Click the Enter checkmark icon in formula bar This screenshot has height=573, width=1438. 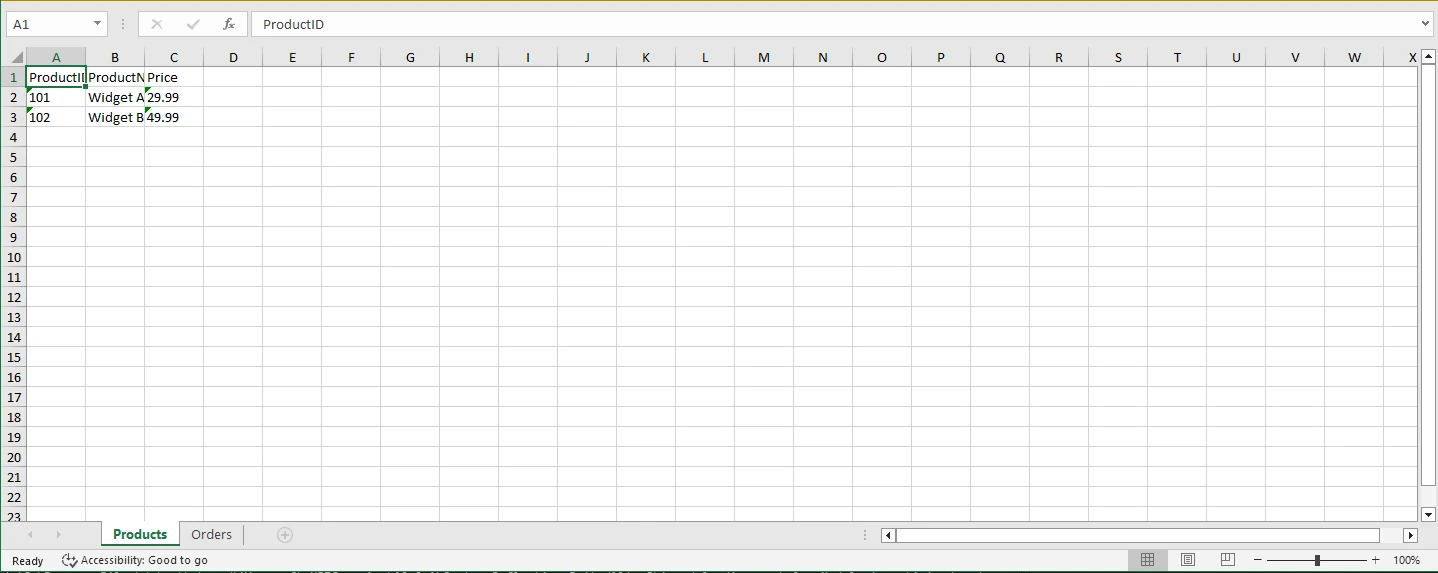pos(193,24)
